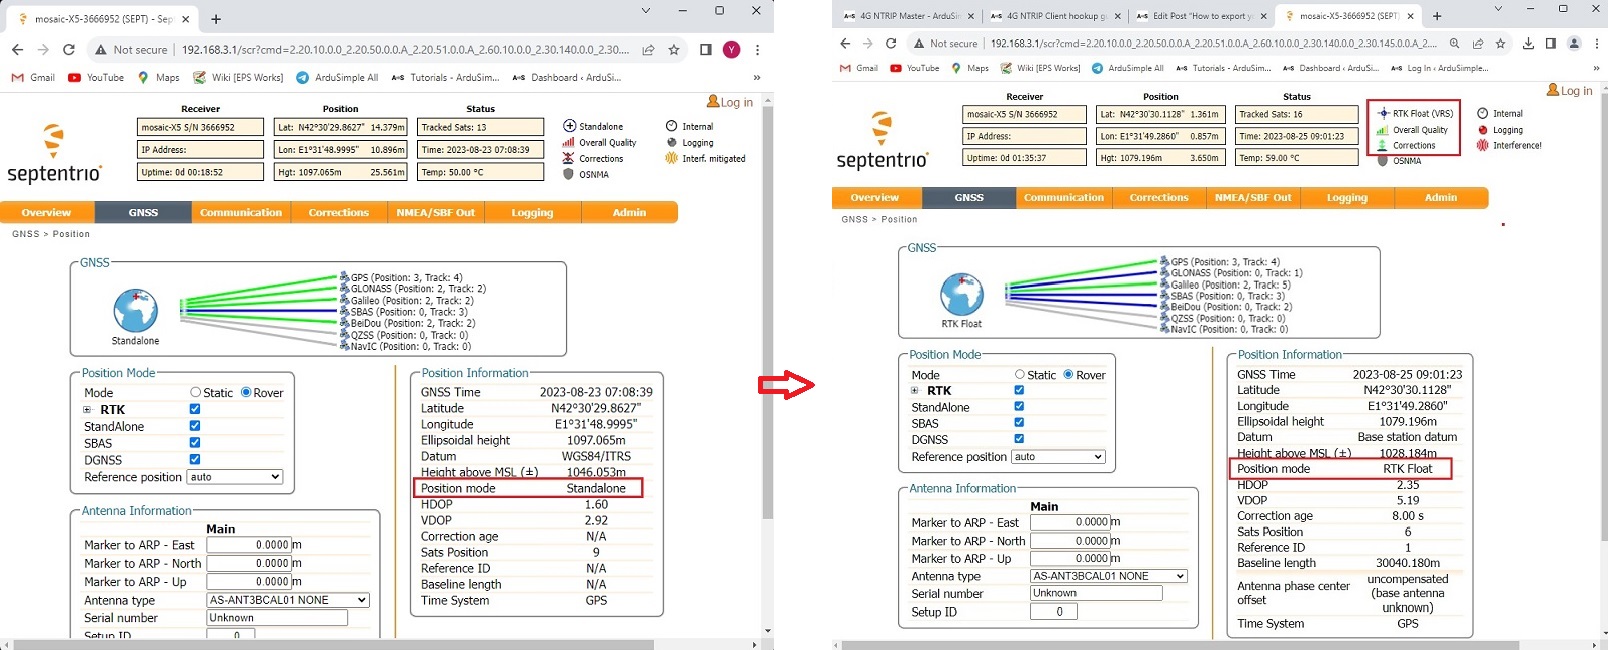Click the Standalone icon in header status legend
The image size is (1608, 650).
pos(569,126)
